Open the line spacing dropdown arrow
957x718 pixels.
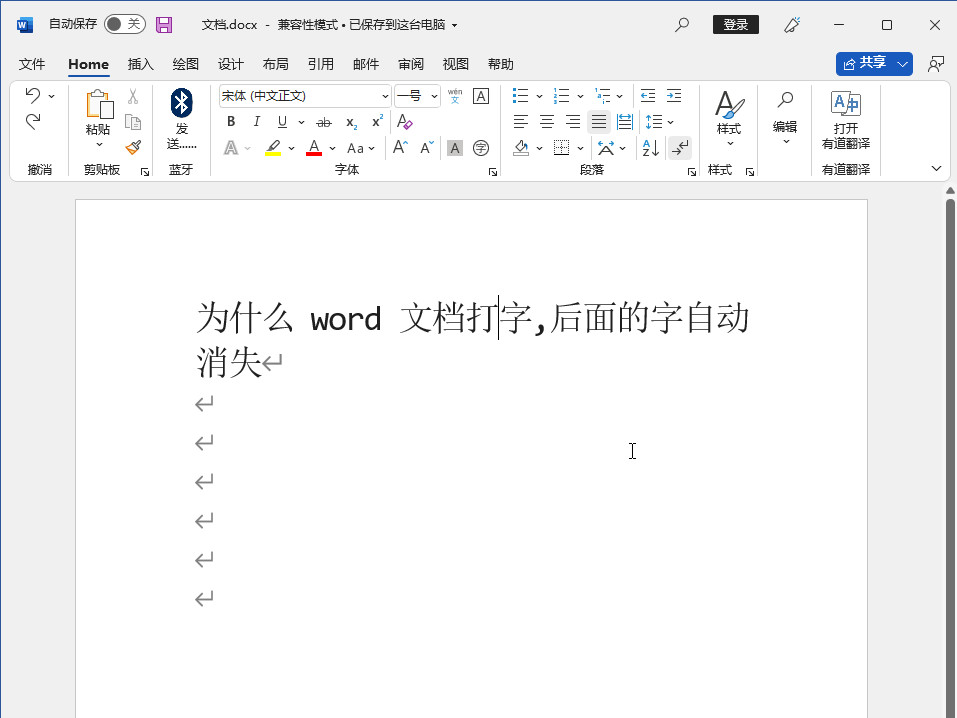coord(670,122)
